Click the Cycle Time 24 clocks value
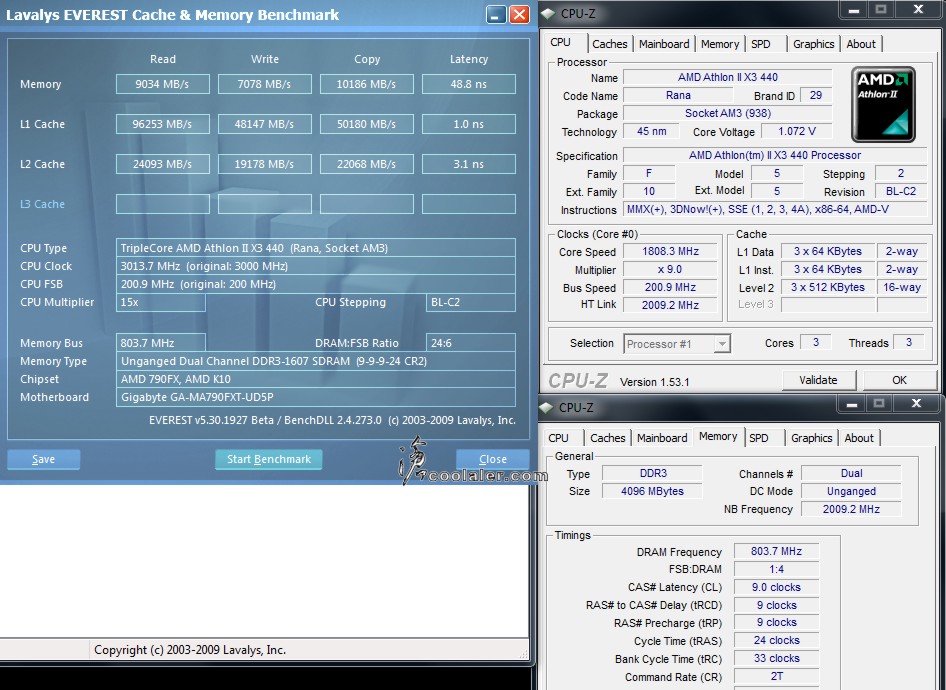946x690 pixels. point(776,641)
